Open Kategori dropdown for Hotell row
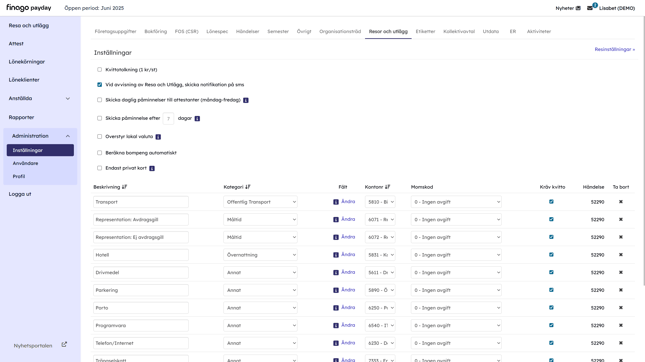The height and width of the screenshot is (362, 645). pyautogui.click(x=261, y=255)
